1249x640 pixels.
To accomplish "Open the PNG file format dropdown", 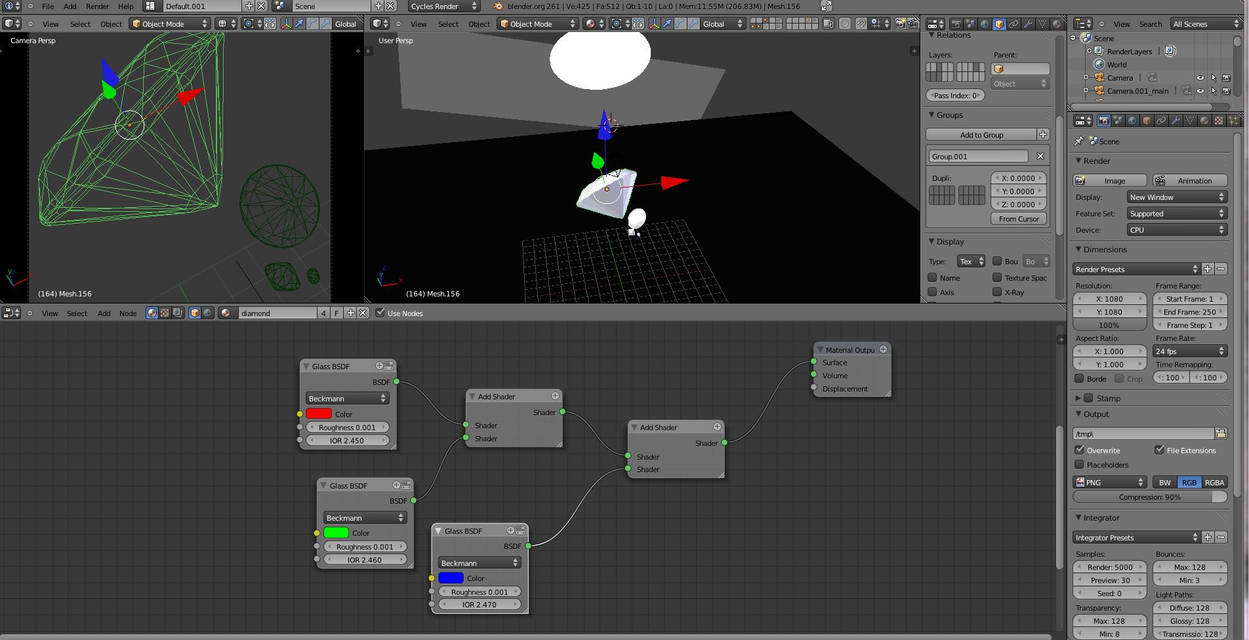I will (x=1110, y=482).
